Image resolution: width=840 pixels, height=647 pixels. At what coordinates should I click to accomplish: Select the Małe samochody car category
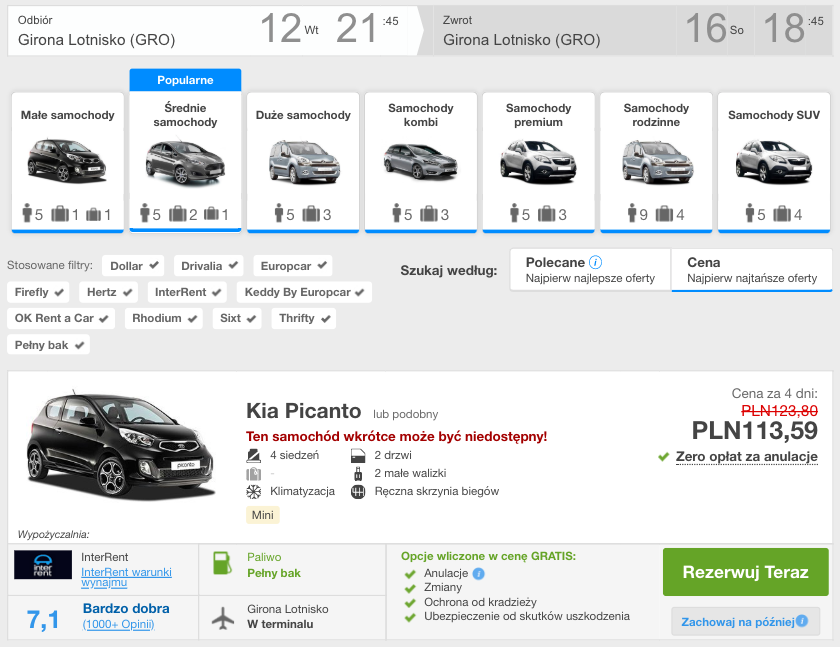(68, 162)
